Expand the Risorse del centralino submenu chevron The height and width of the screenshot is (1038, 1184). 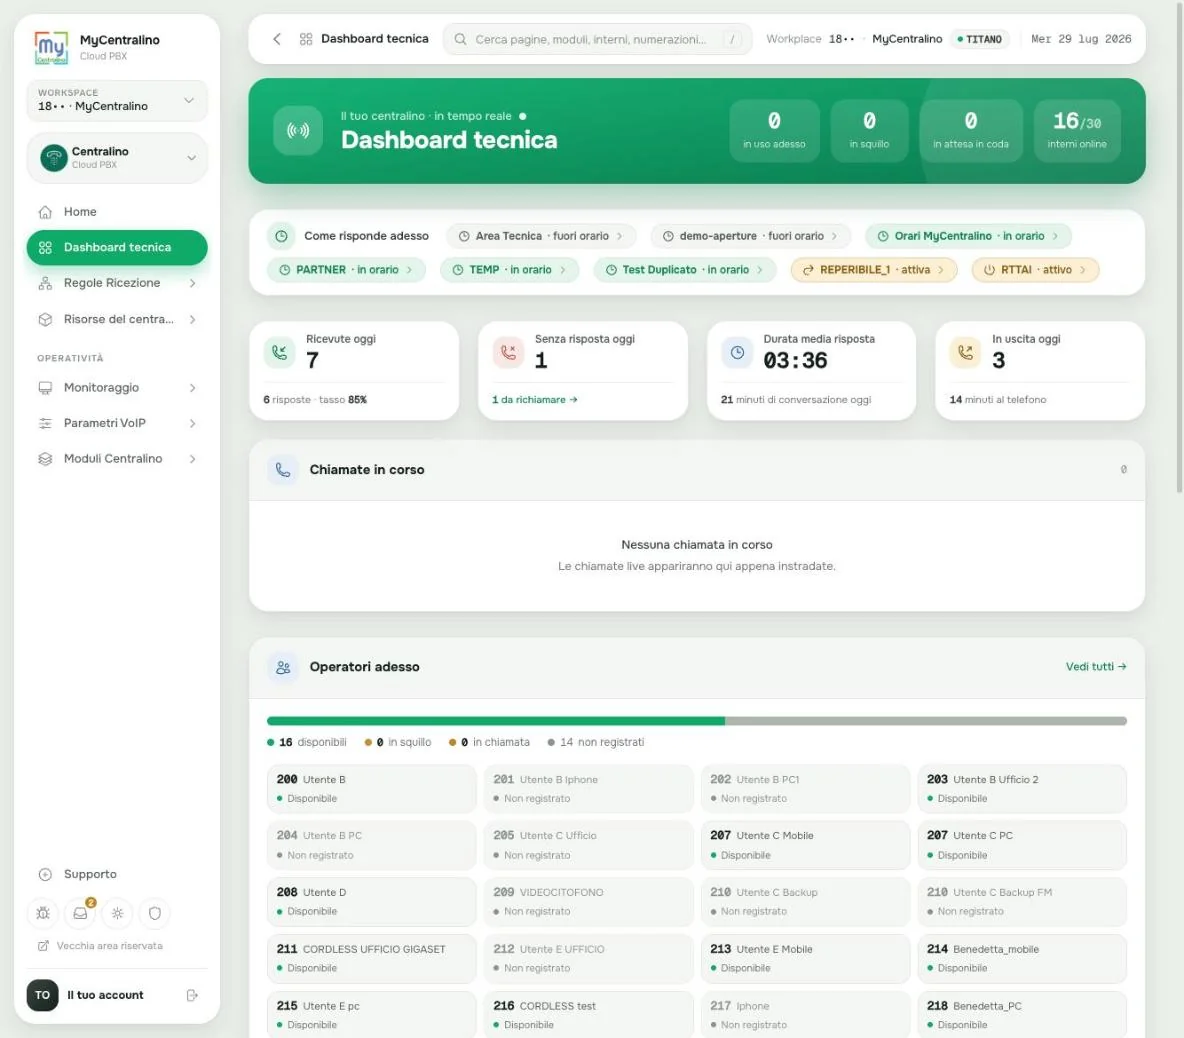pos(193,320)
